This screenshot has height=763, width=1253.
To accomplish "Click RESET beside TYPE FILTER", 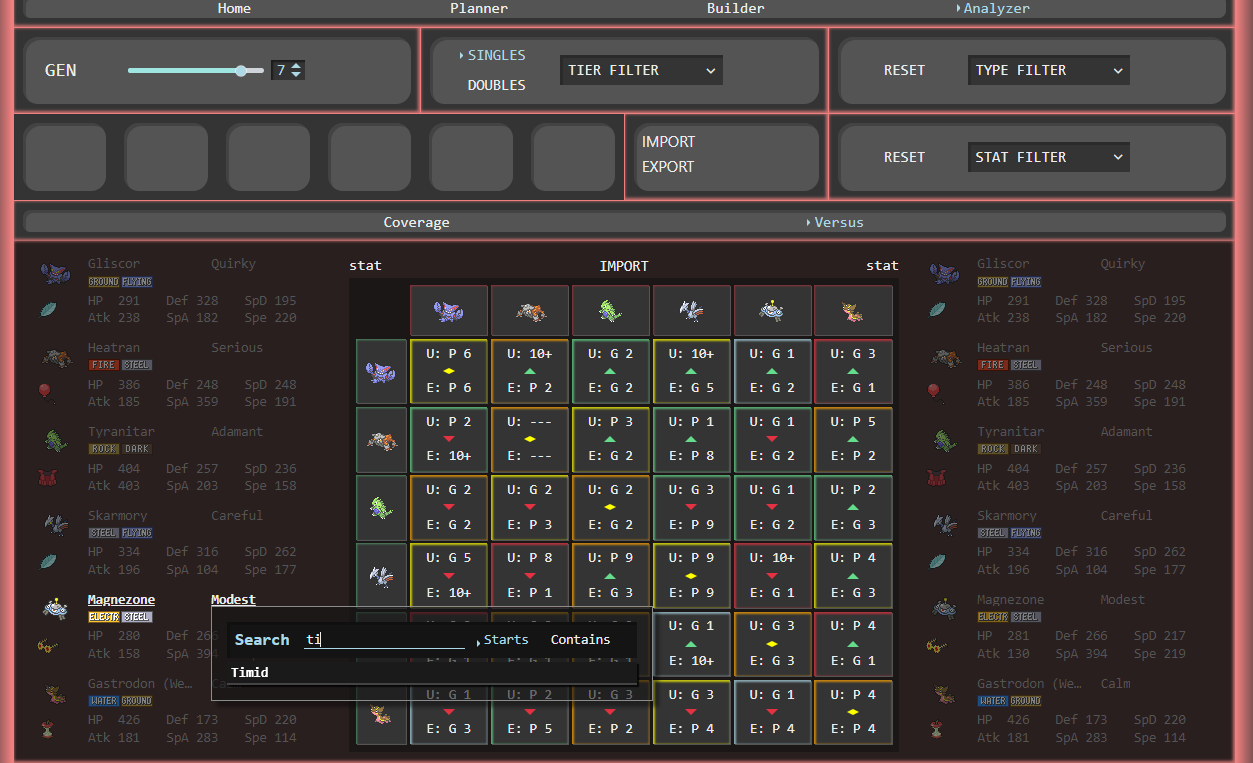I will (x=904, y=70).
